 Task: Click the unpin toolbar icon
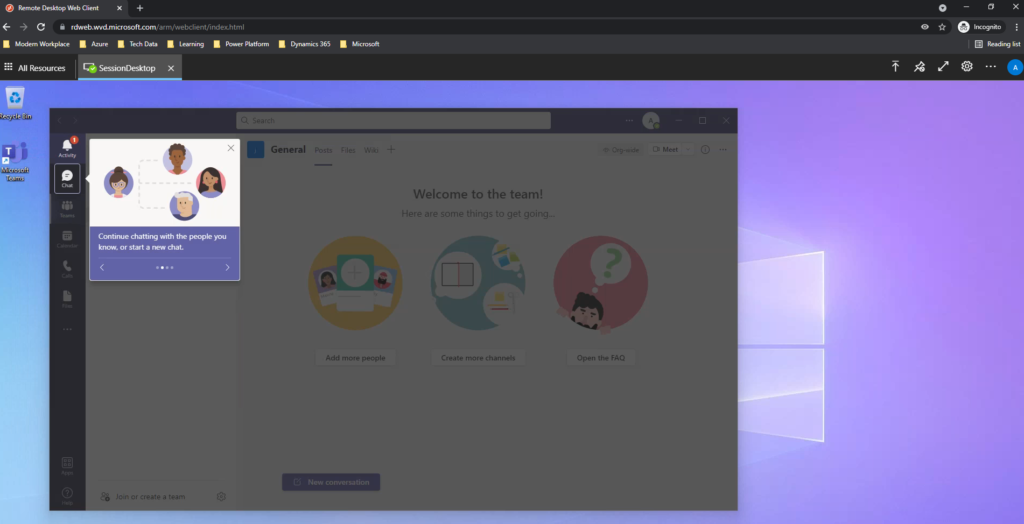point(920,67)
